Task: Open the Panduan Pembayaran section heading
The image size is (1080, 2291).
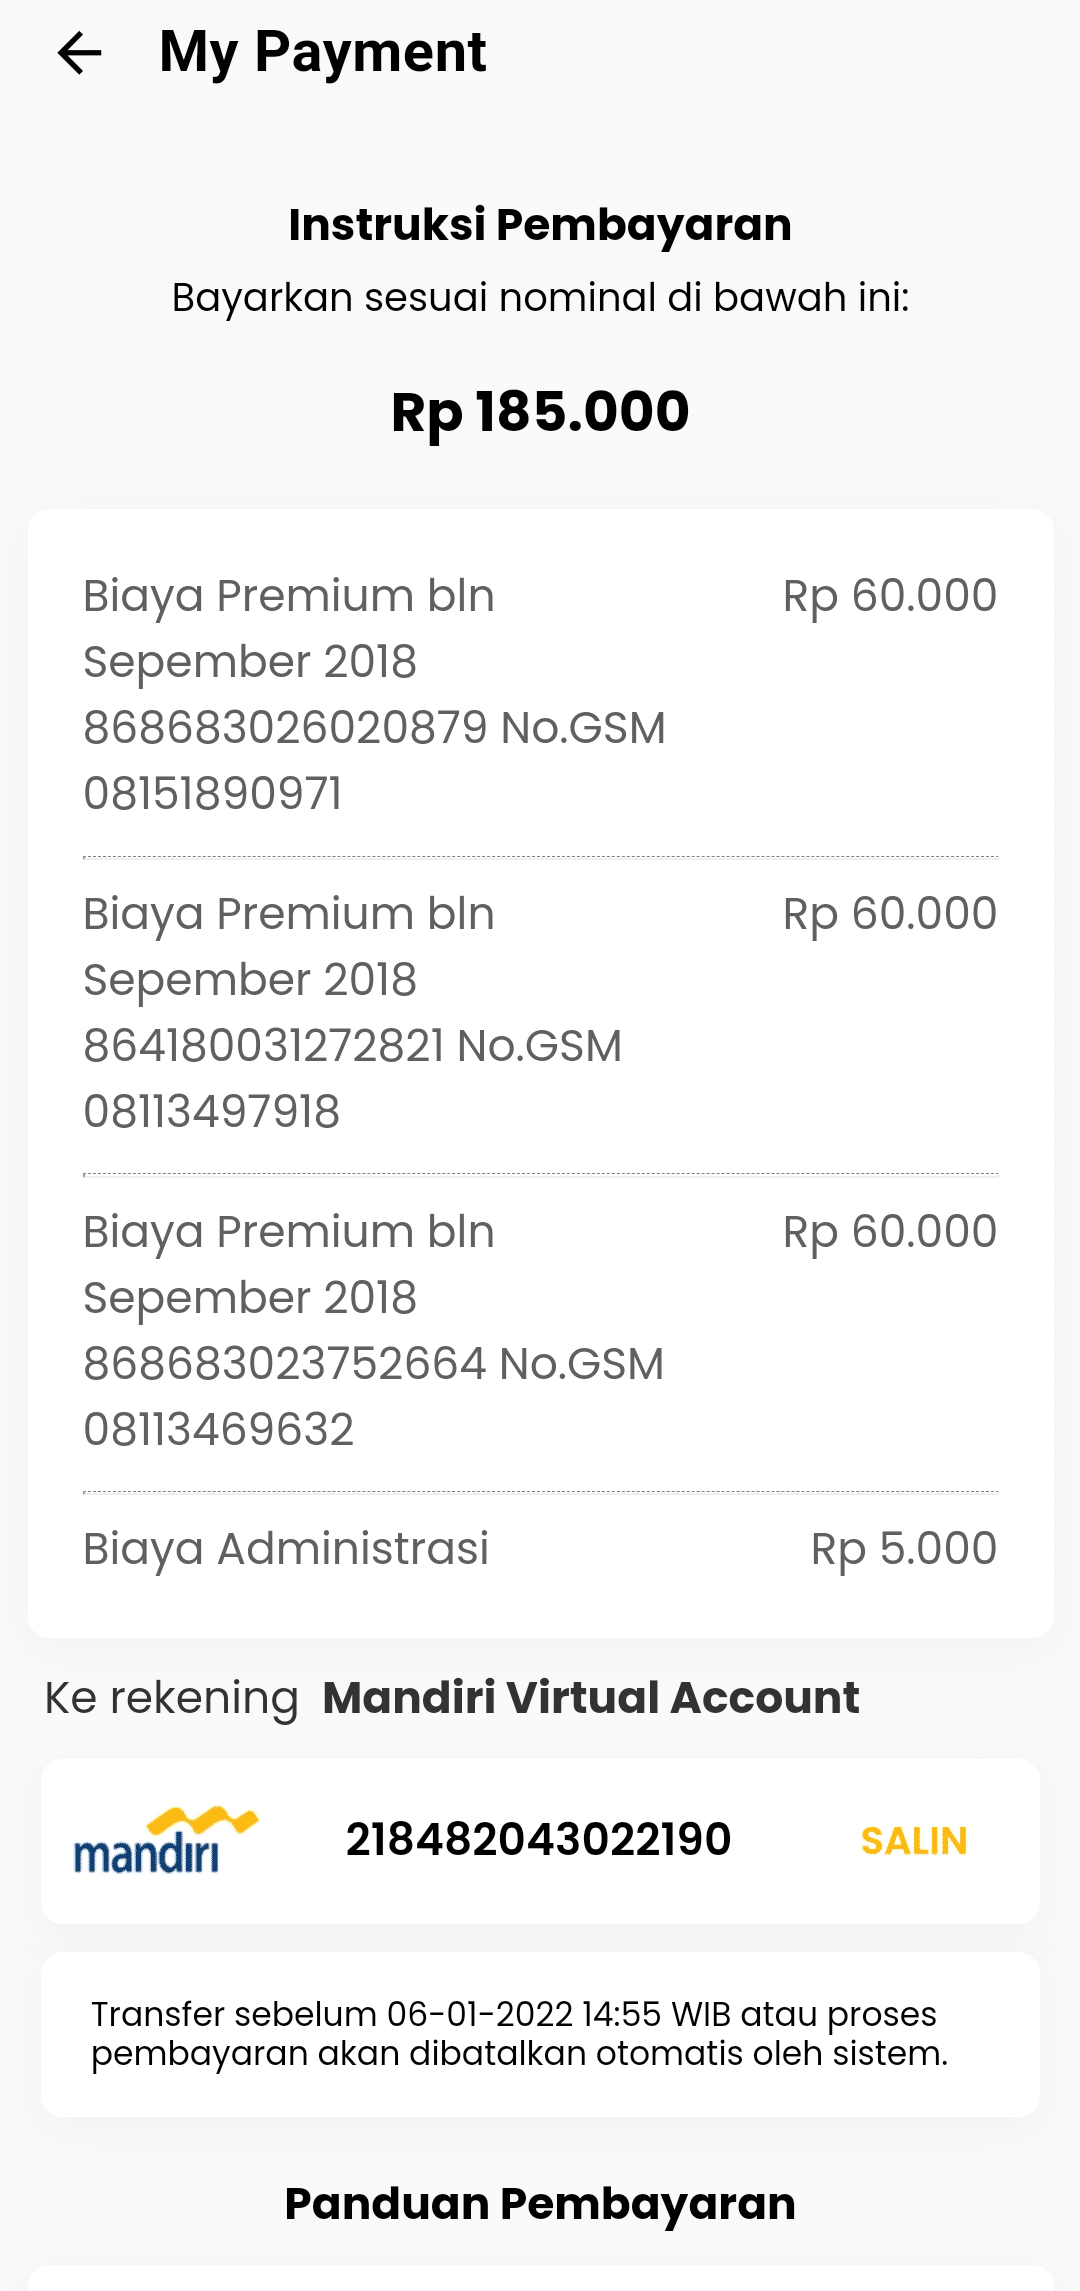Action: [x=540, y=2204]
